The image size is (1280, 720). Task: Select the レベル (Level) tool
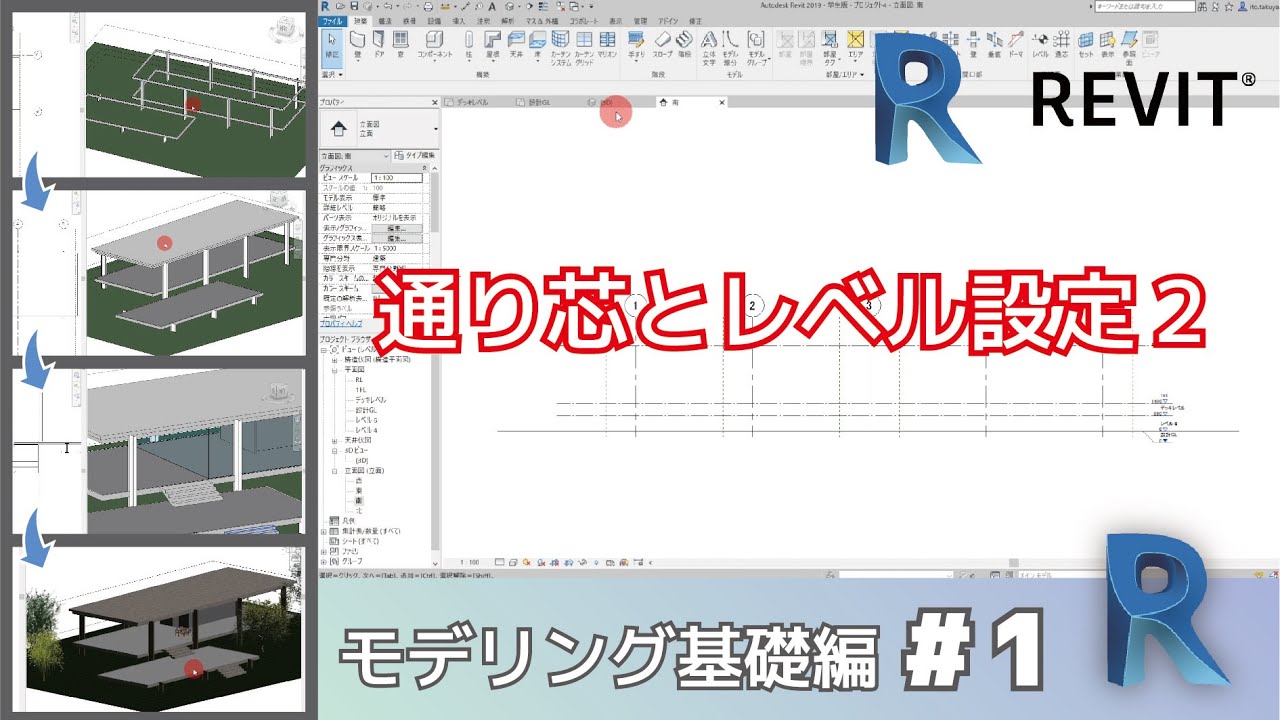tap(1040, 44)
